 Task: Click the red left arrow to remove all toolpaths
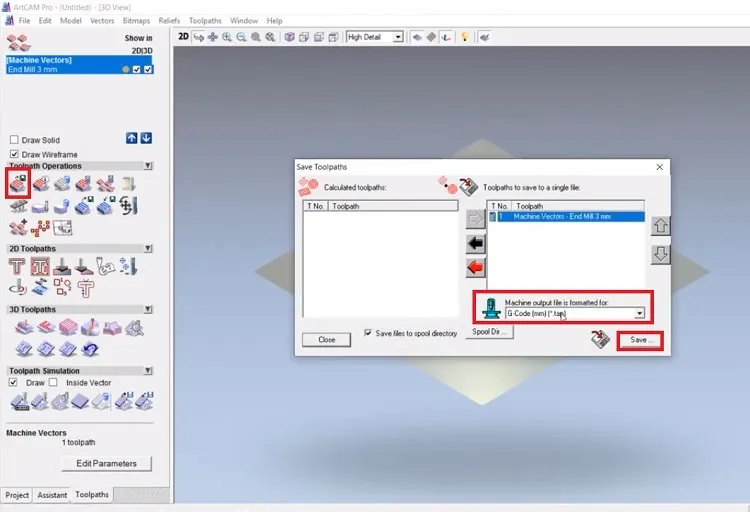[475, 267]
